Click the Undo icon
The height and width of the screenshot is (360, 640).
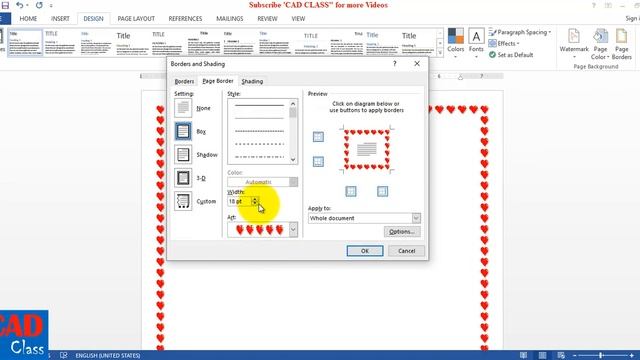pyautogui.click(x=20, y=5)
